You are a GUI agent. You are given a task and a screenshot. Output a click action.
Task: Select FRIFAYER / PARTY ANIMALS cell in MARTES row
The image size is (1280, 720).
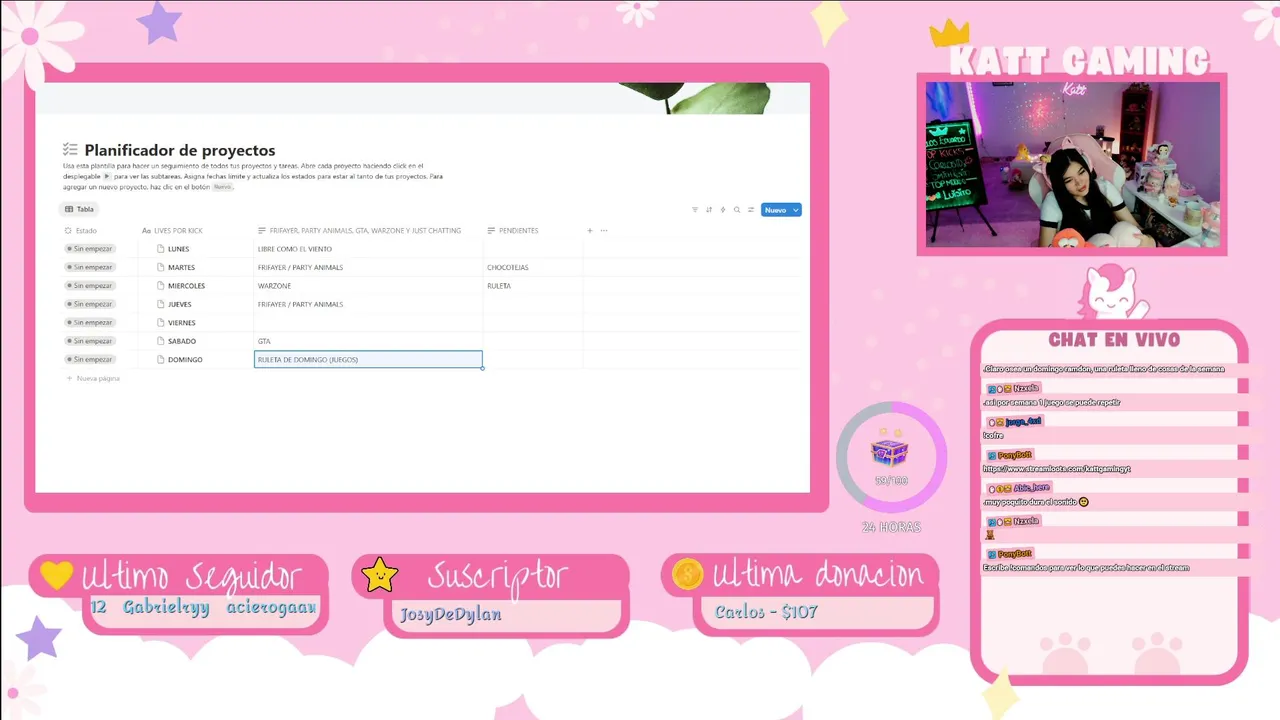pyautogui.click(x=369, y=267)
